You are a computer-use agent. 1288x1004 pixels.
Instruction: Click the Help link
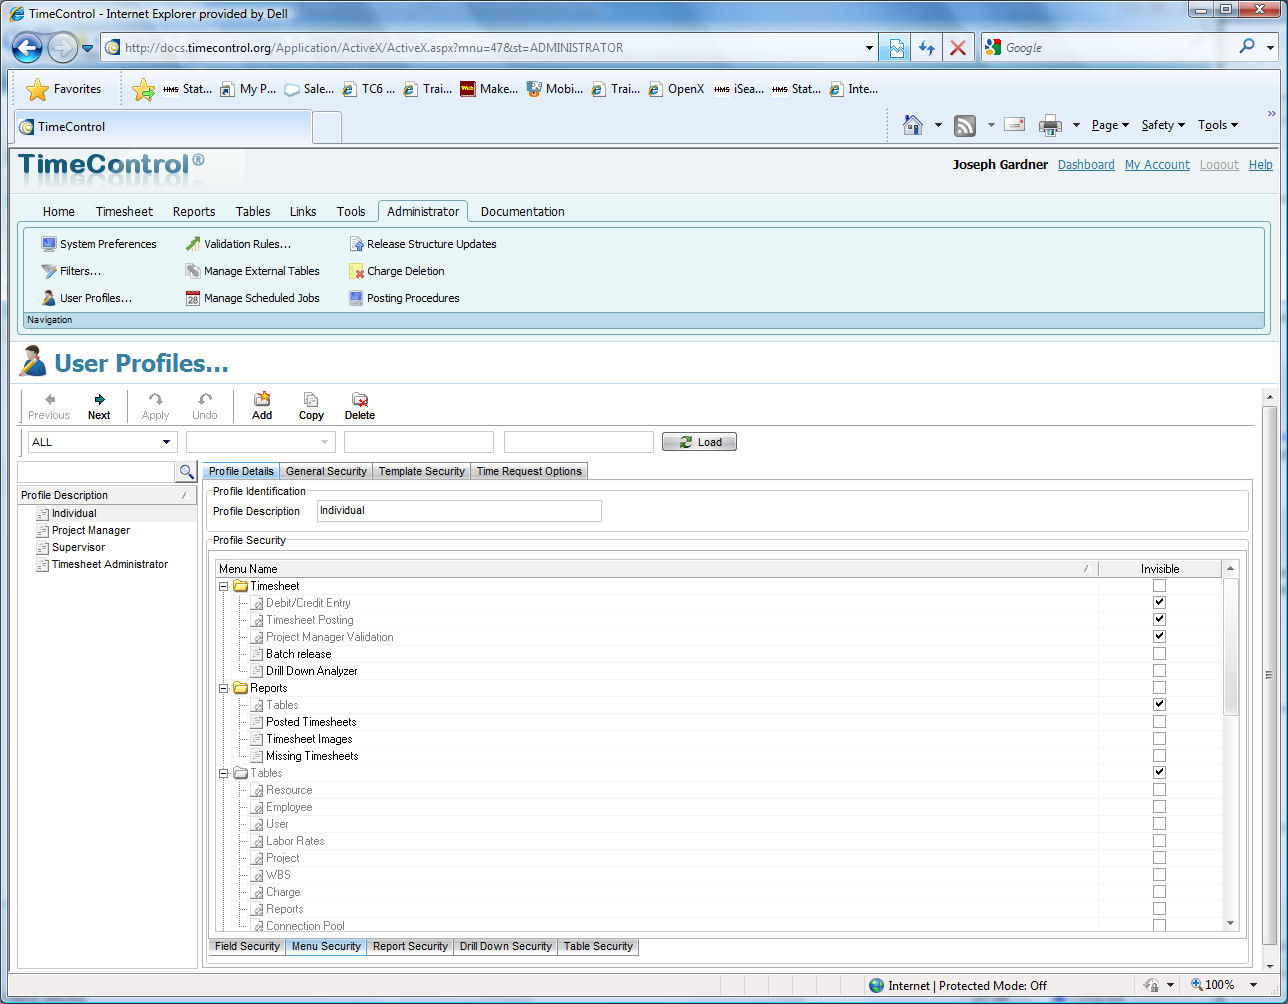pos(1261,165)
